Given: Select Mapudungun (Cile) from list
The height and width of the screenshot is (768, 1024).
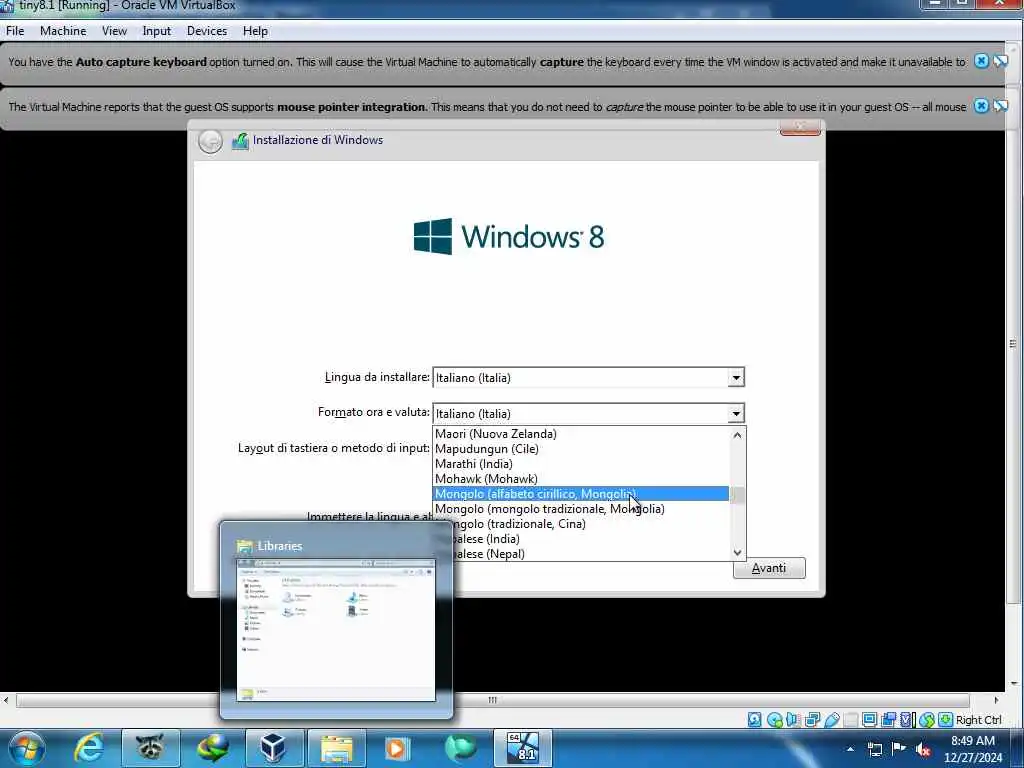Looking at the screenshot, I should 581,449.
